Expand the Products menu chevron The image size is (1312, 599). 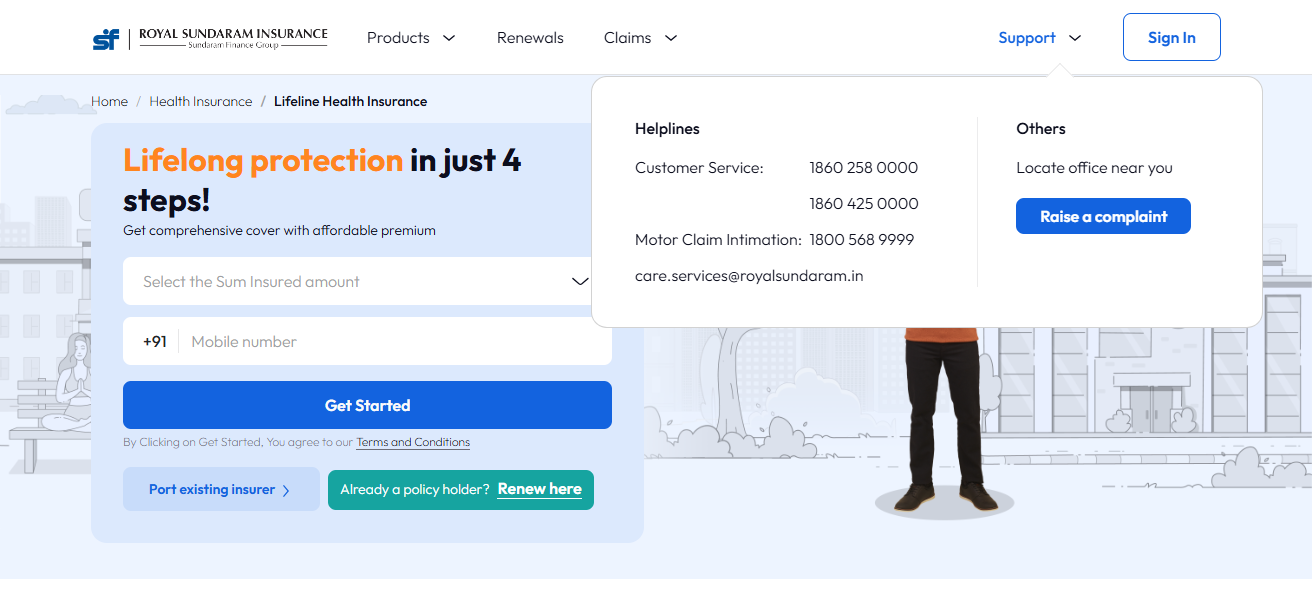click(449, 38)
